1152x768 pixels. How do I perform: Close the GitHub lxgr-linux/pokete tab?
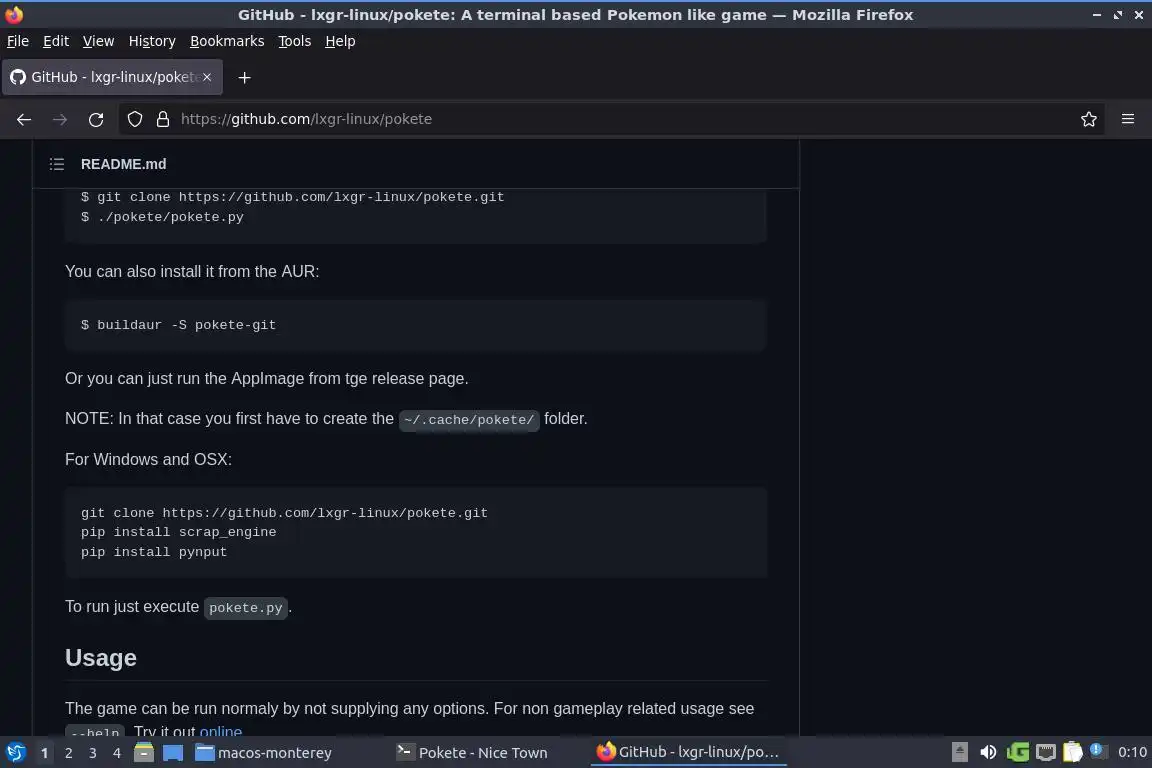point(207,77)
